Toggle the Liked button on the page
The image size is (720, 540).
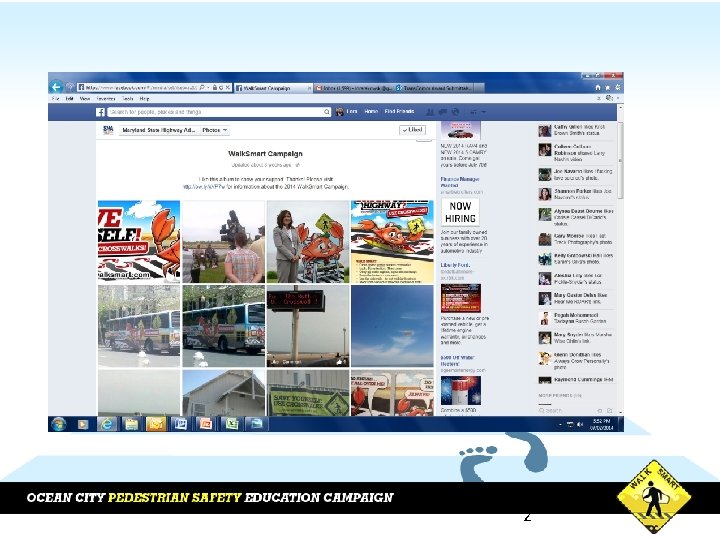(x=412, y=130)
